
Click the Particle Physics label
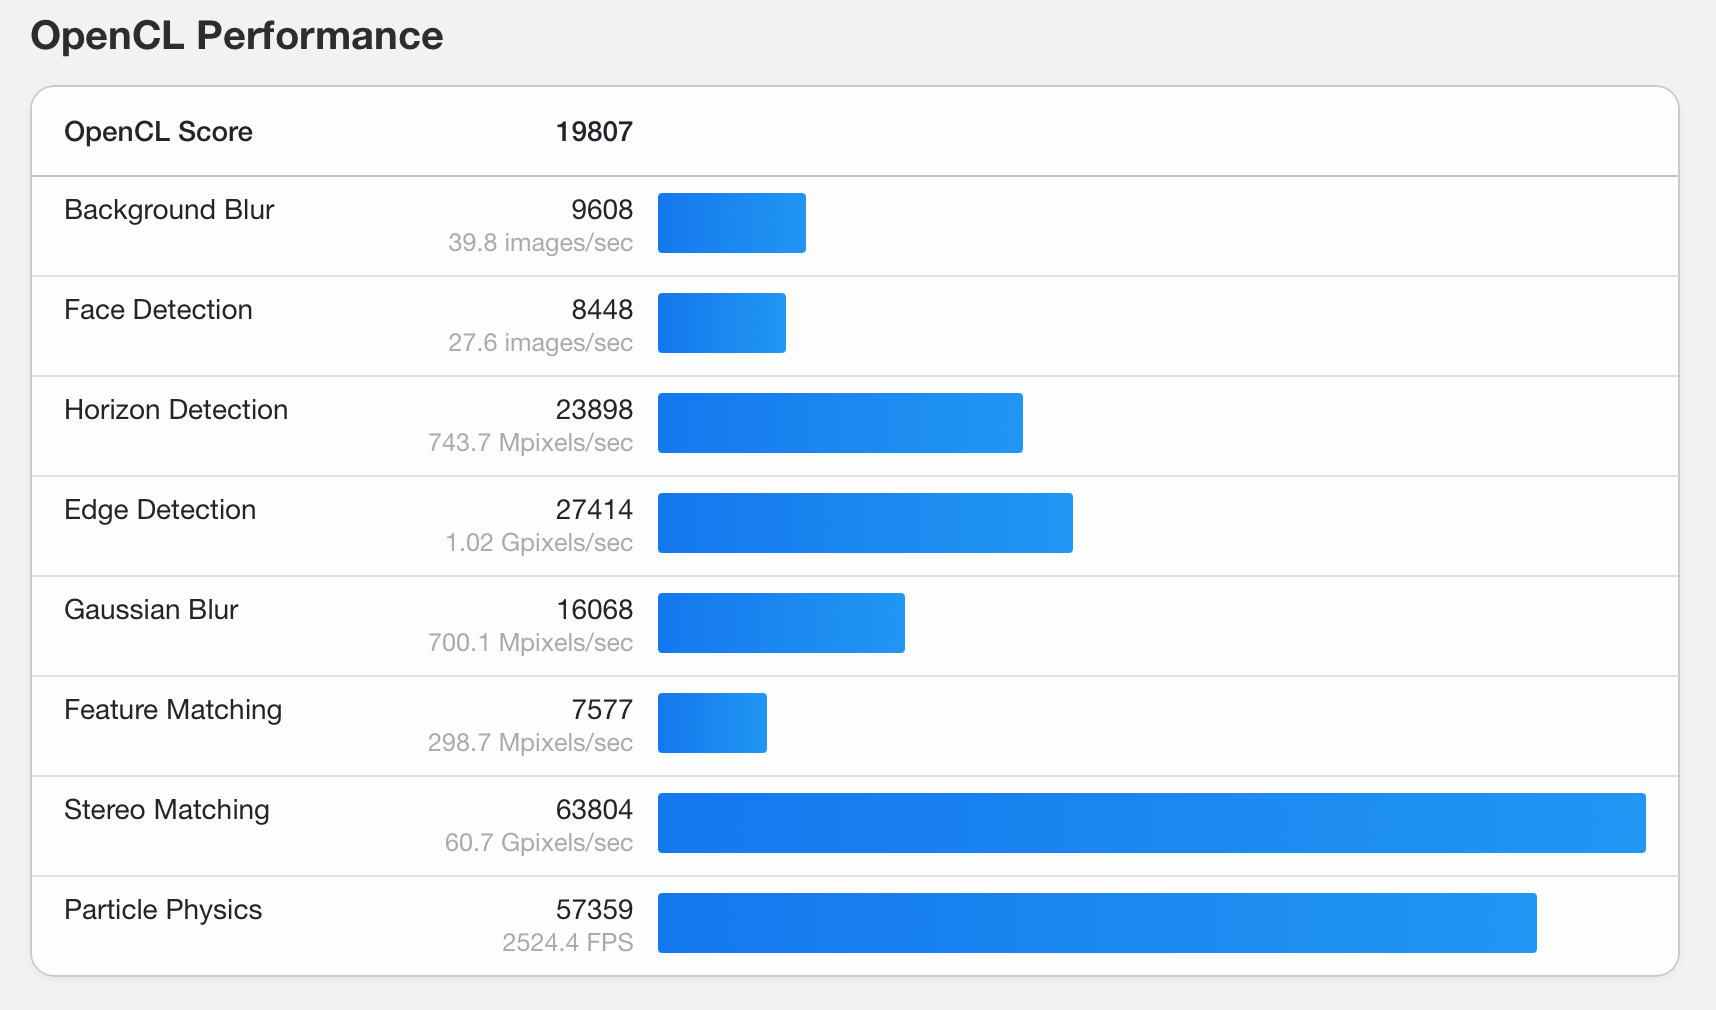163,910
